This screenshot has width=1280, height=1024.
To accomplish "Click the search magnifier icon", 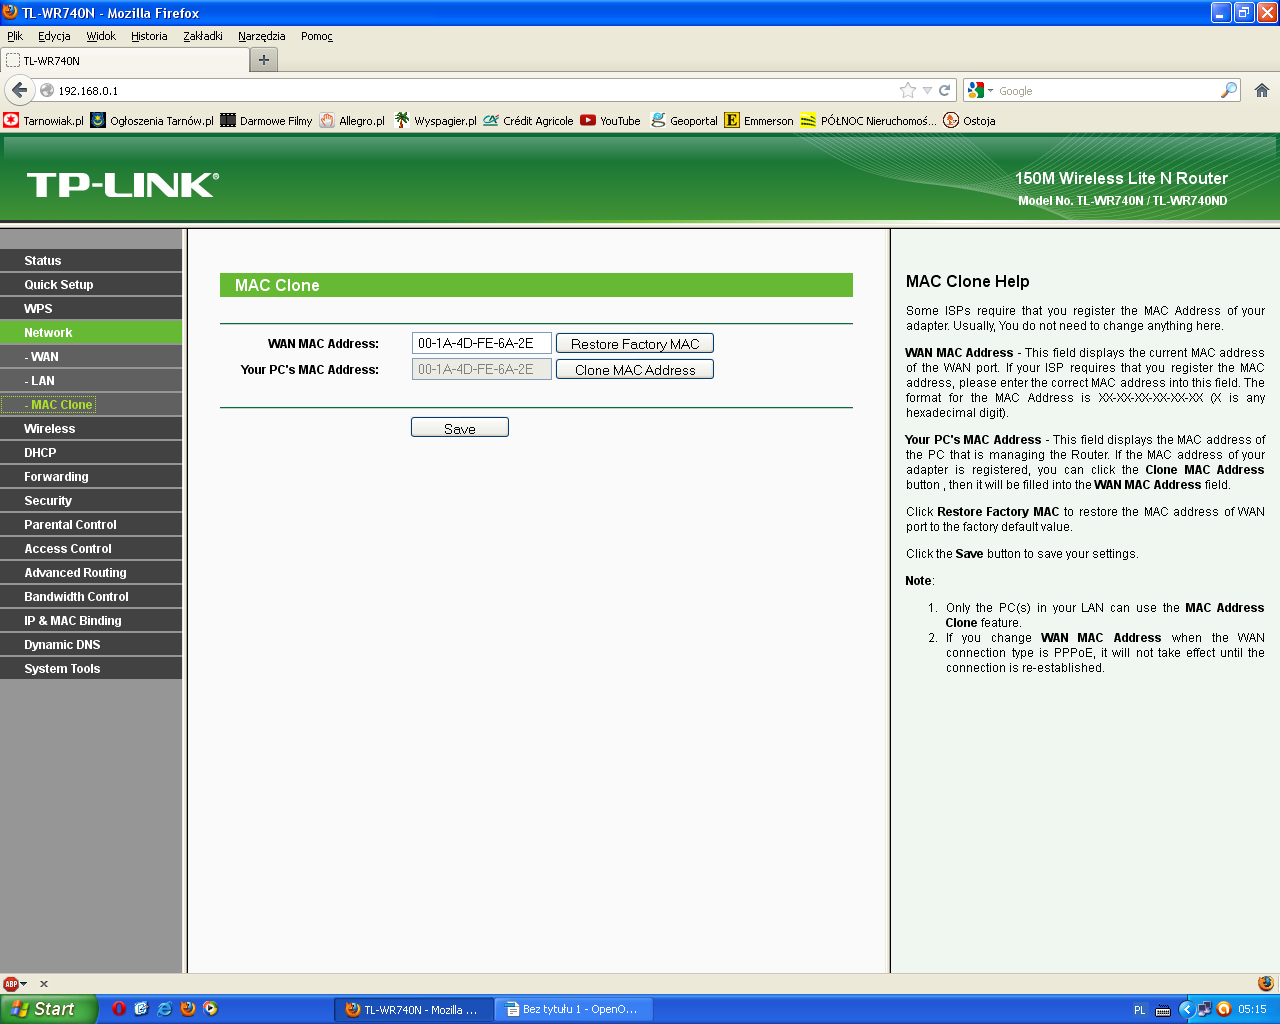I will click(x=1229, y=90).
